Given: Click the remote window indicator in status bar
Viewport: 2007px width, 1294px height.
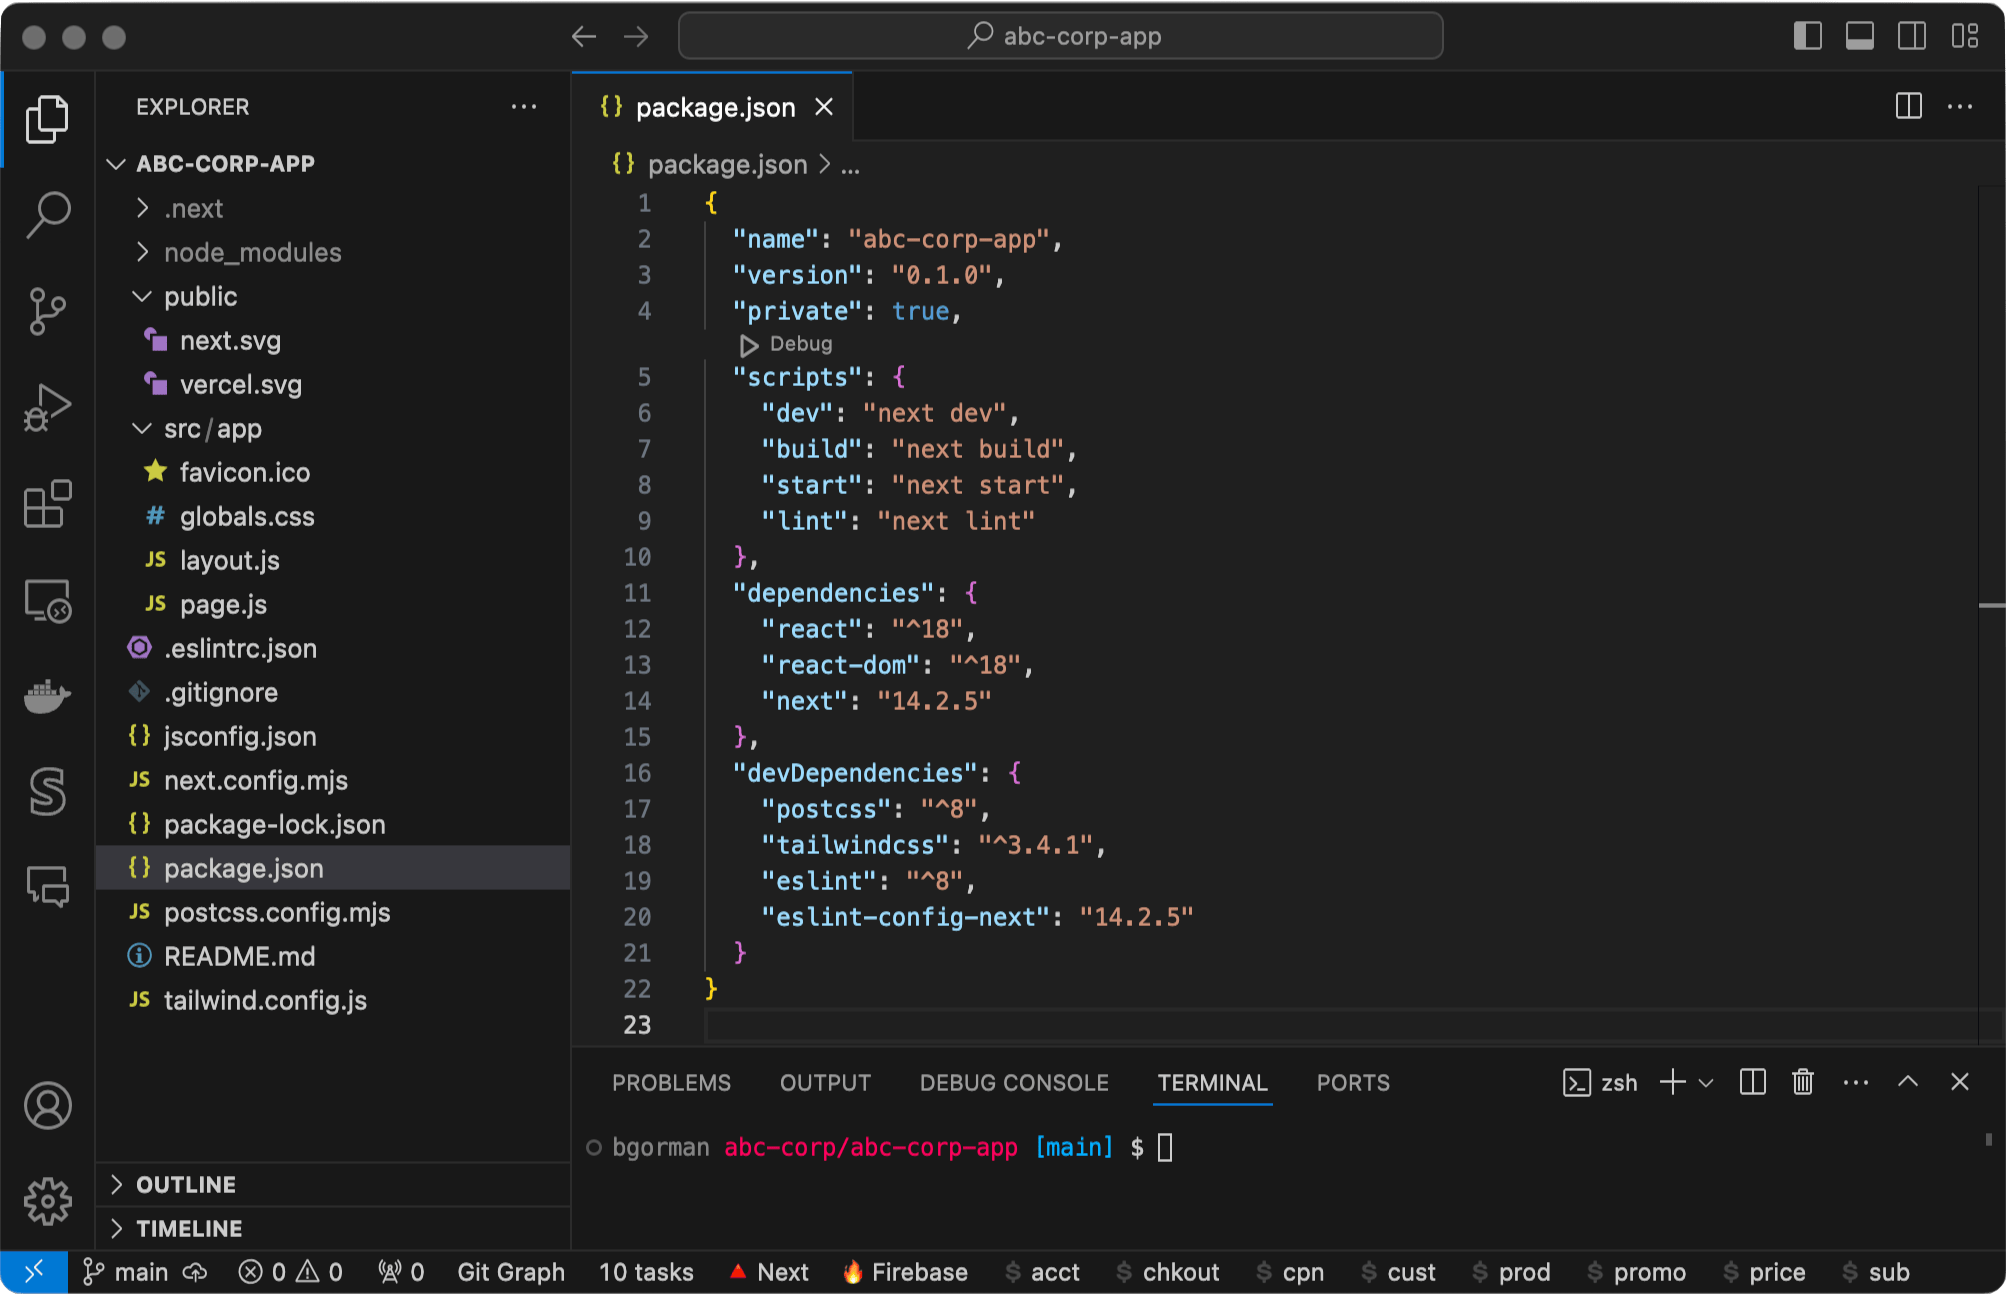Looking at the screenshot, I should coord(34,1272).
